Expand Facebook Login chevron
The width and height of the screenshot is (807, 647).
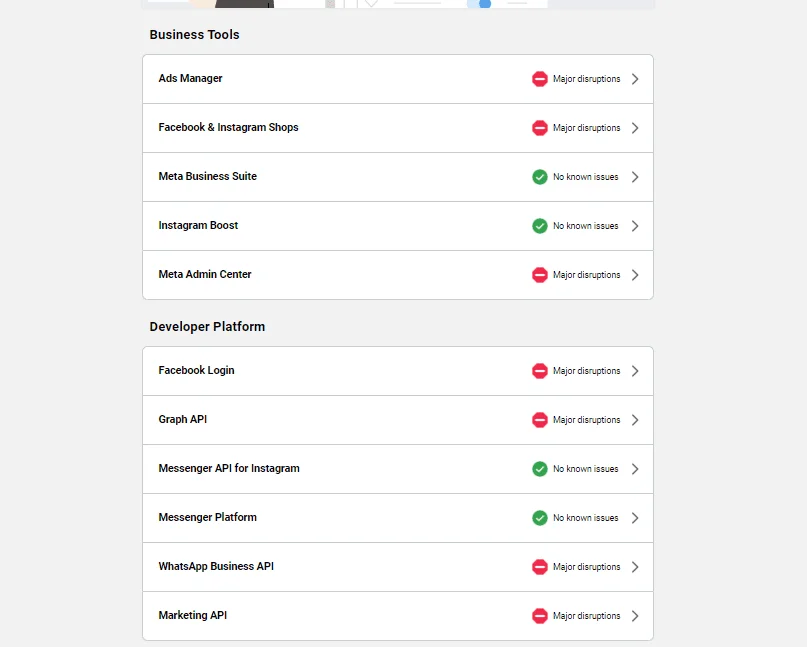click(635, 371)
